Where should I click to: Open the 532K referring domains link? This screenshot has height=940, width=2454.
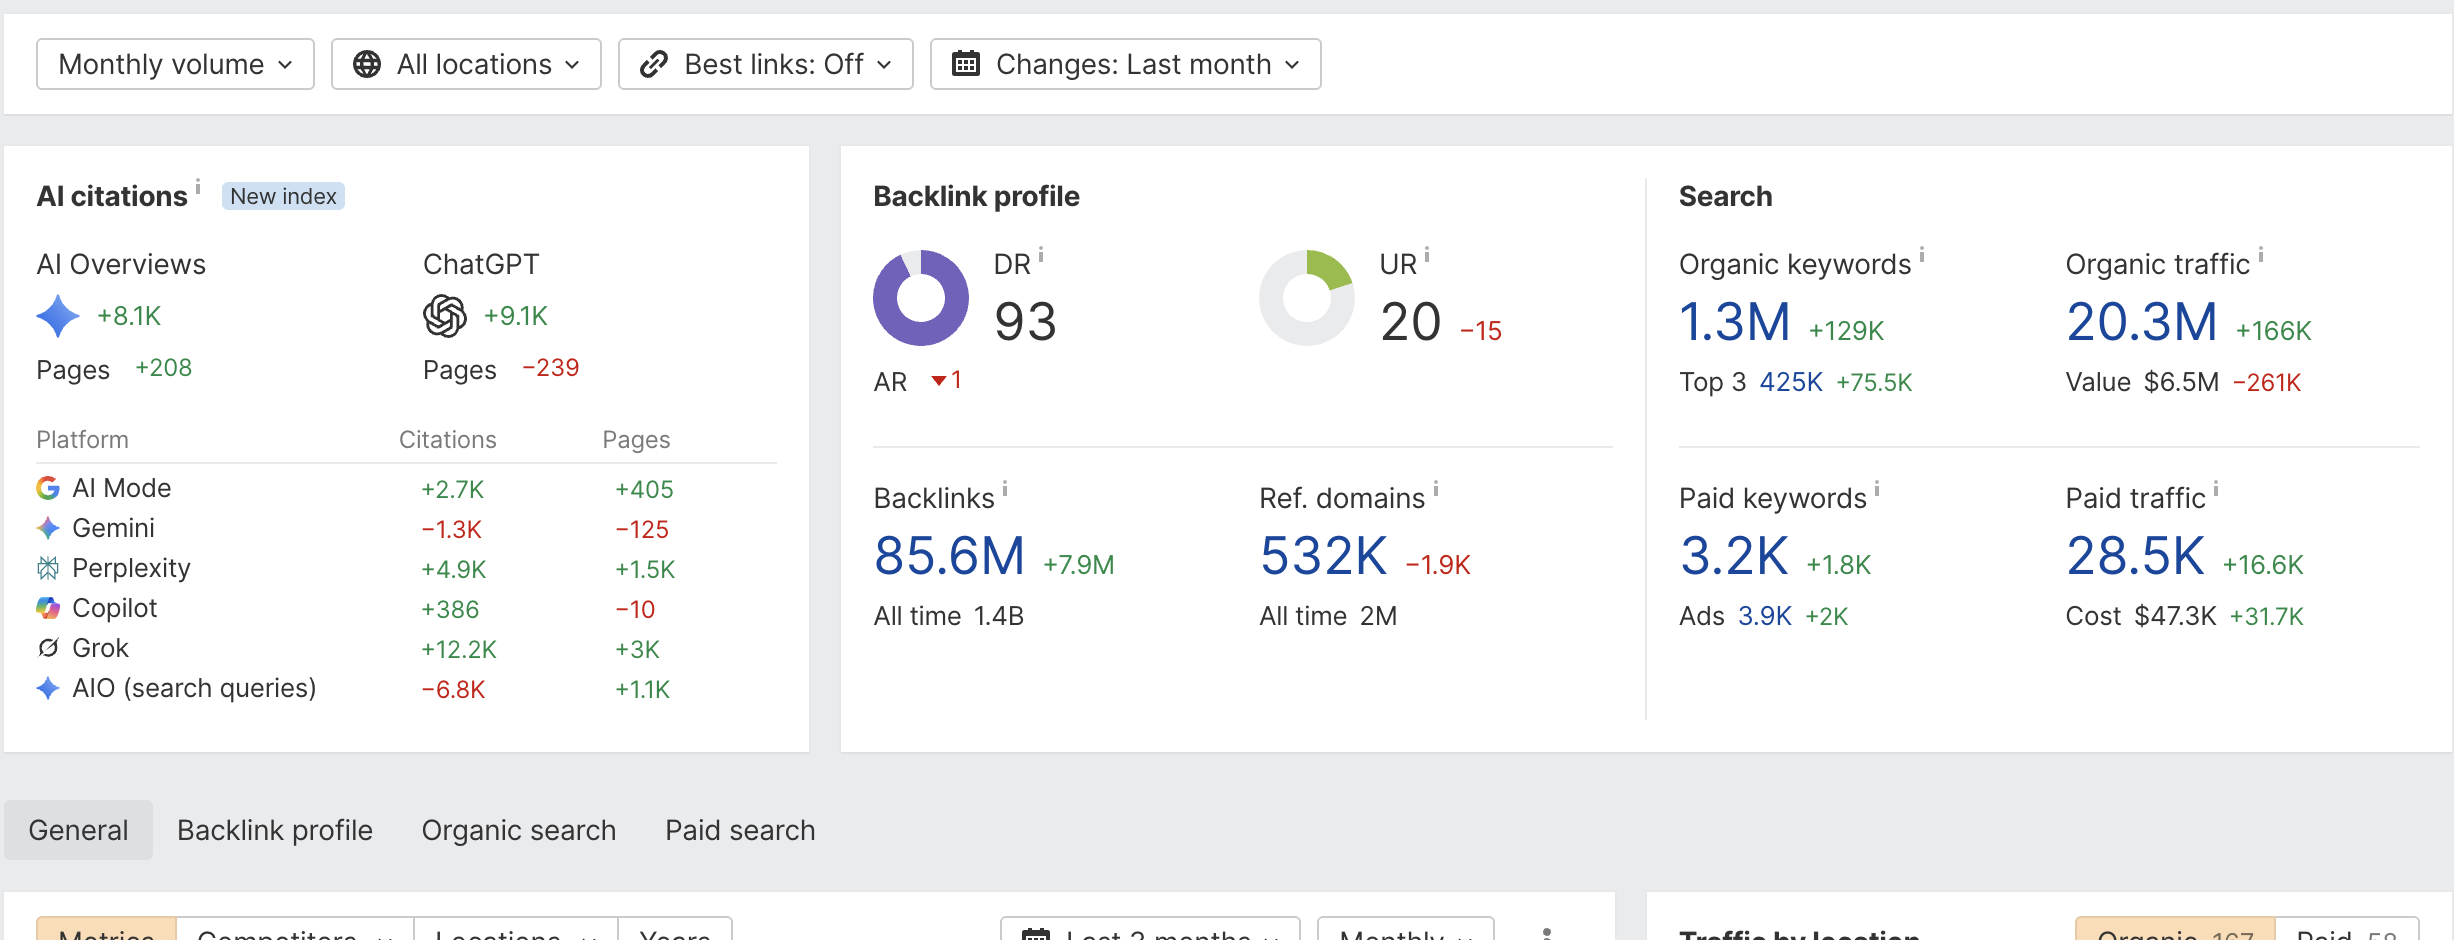point(1323,556)
